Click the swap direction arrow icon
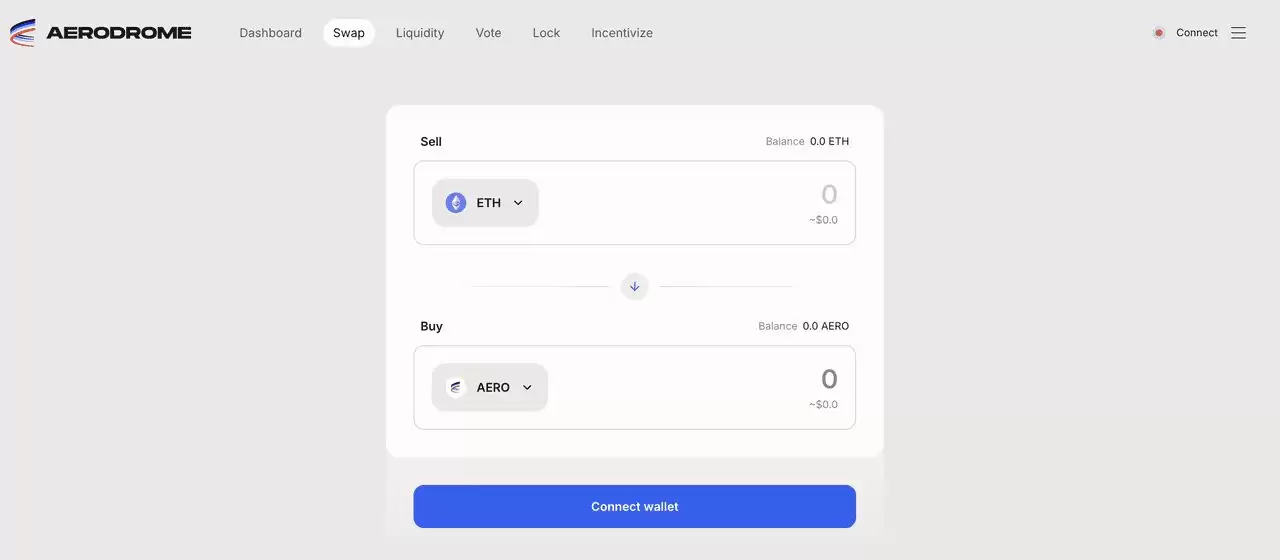The width and height of the screenshot is (1280, 560). point(634,287)
